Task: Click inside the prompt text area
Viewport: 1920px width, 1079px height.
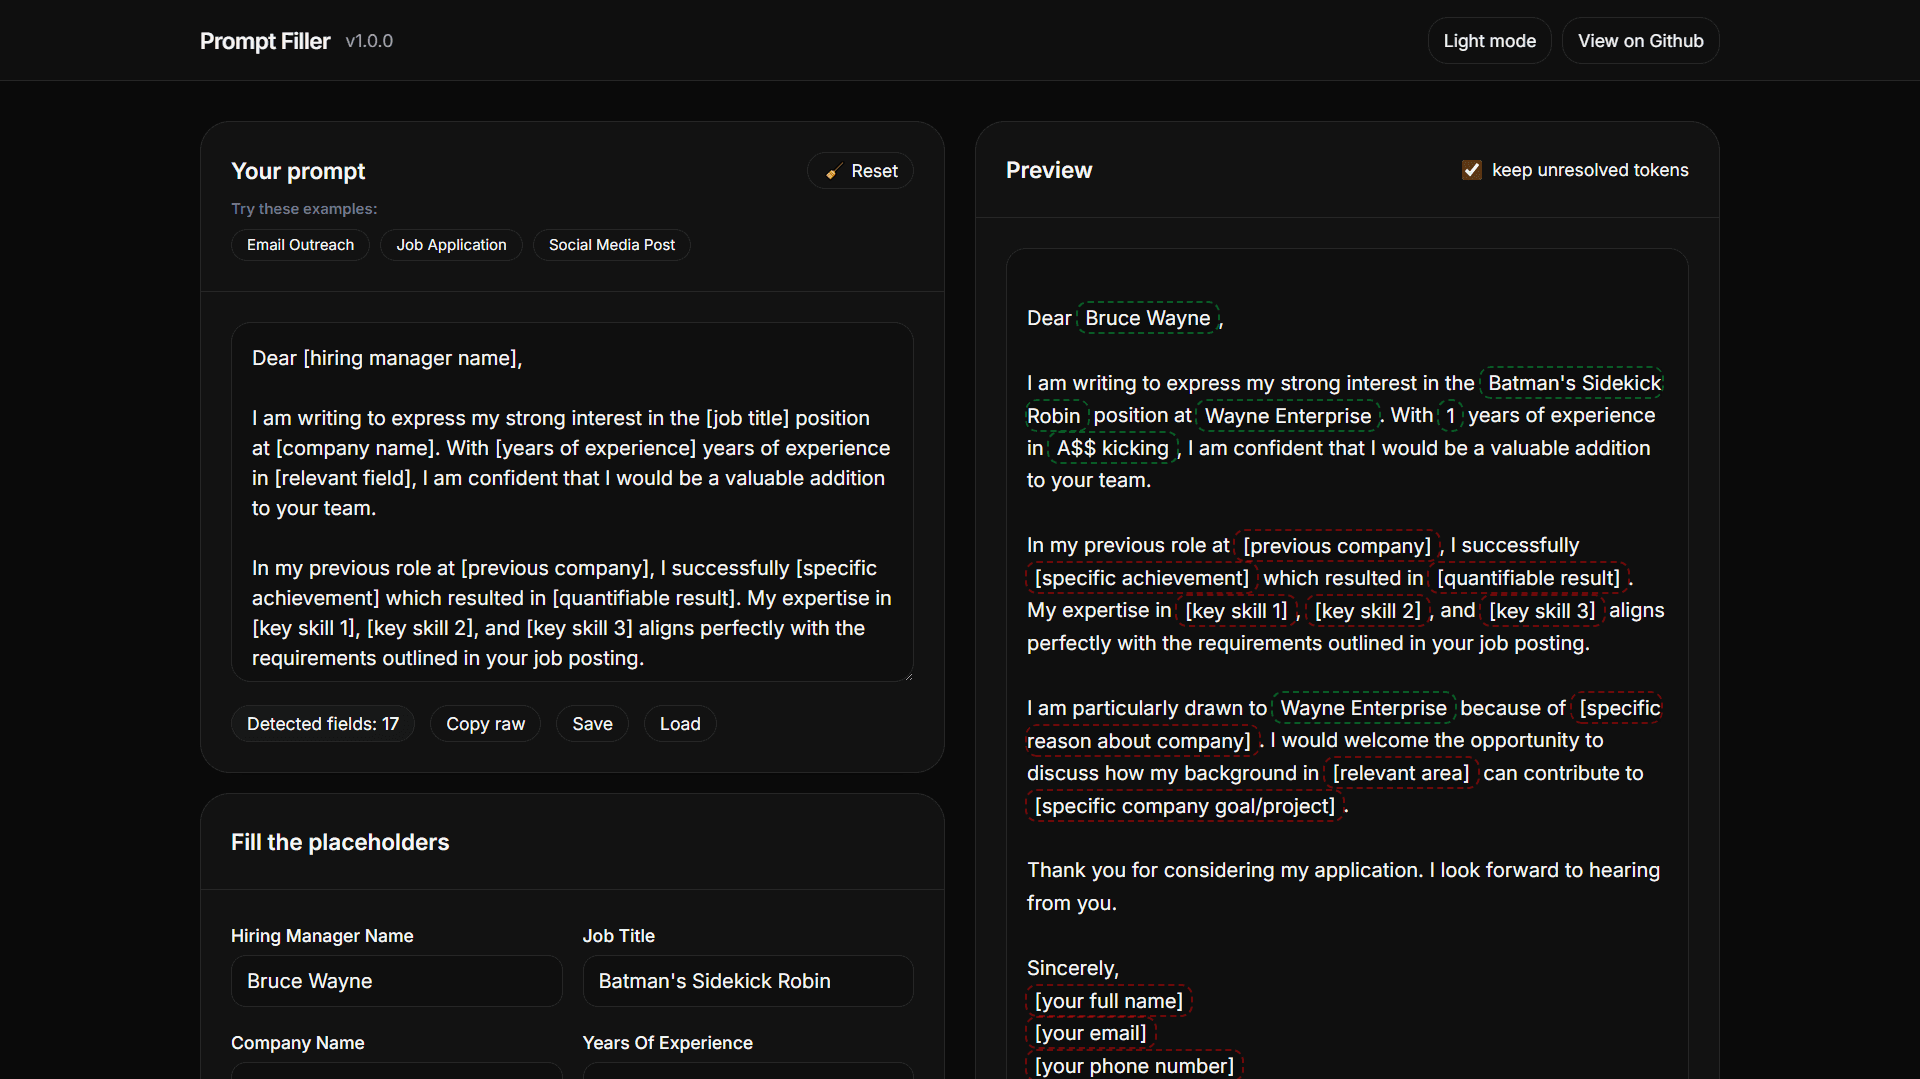Action: click(x=572, y=502)
